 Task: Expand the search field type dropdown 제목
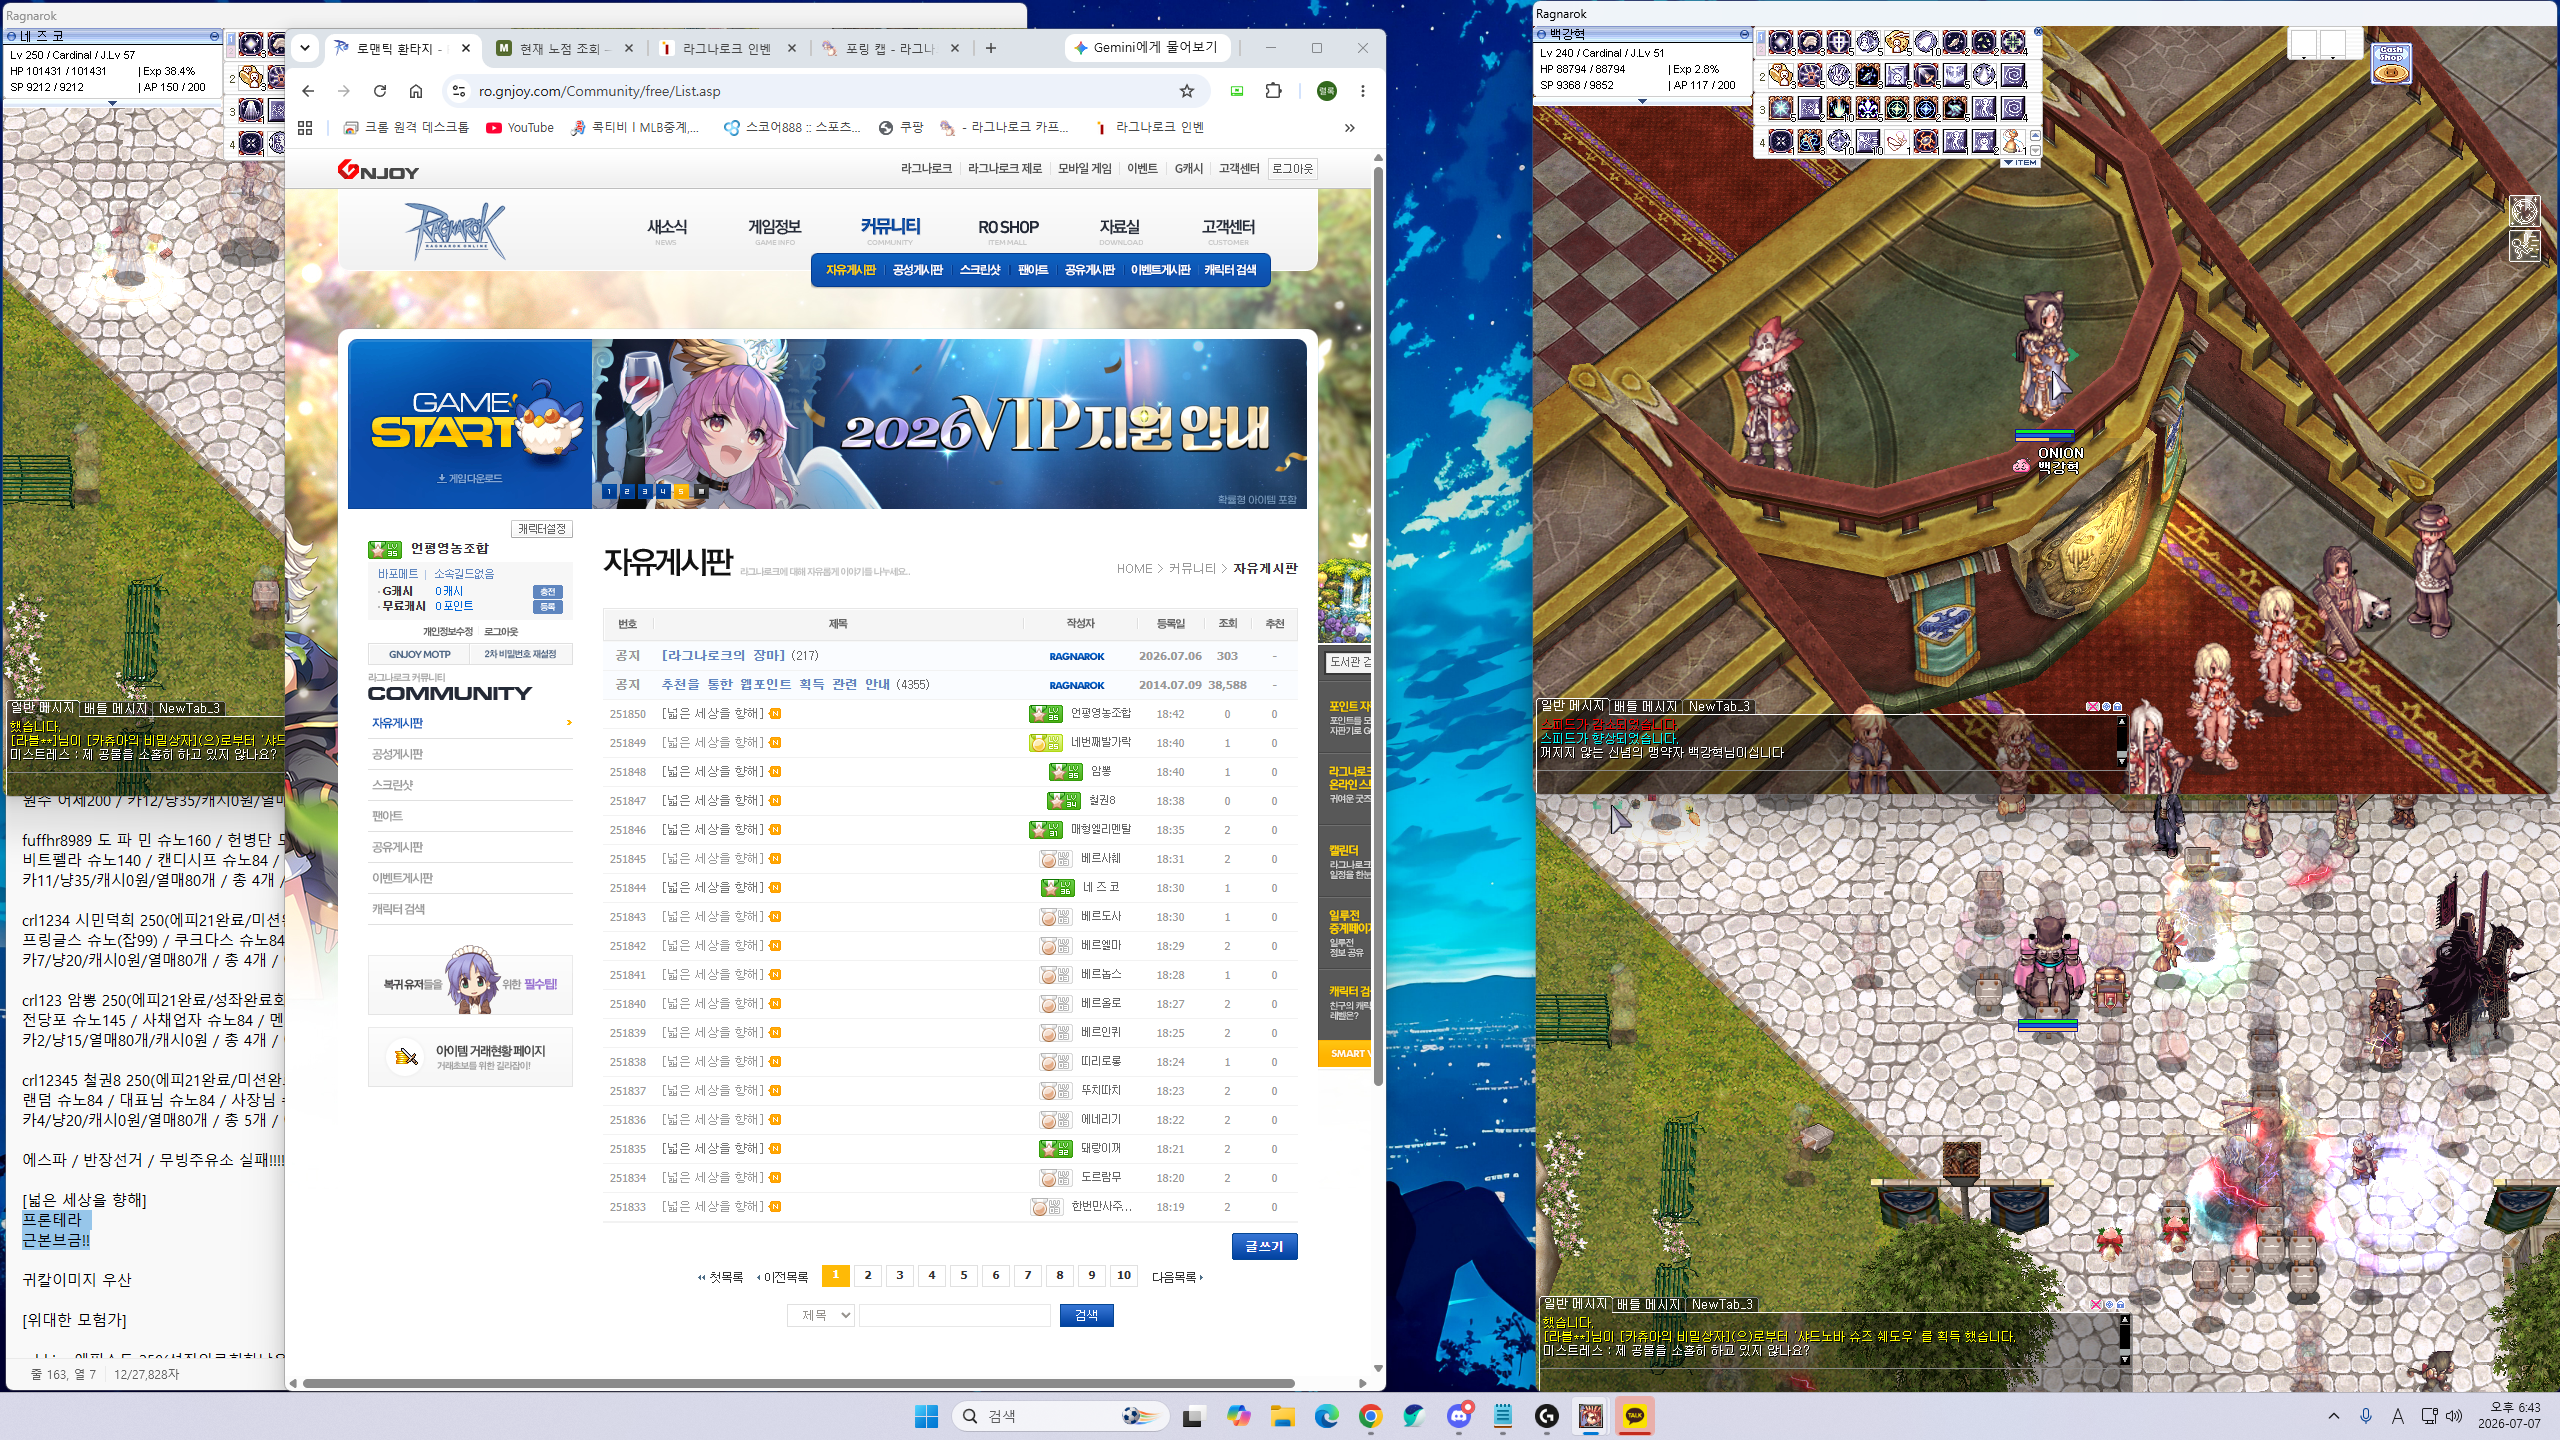pyautogui.click(x=821, y=1315)
